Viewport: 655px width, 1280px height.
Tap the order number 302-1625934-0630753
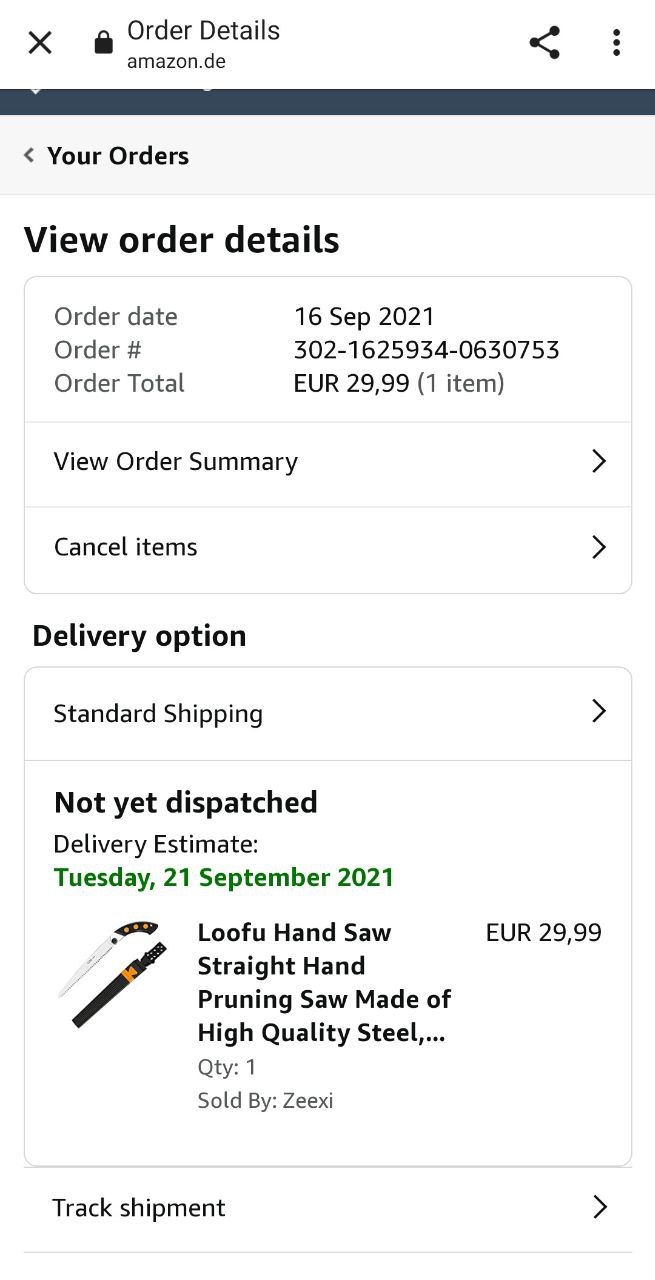pos(426,350)
